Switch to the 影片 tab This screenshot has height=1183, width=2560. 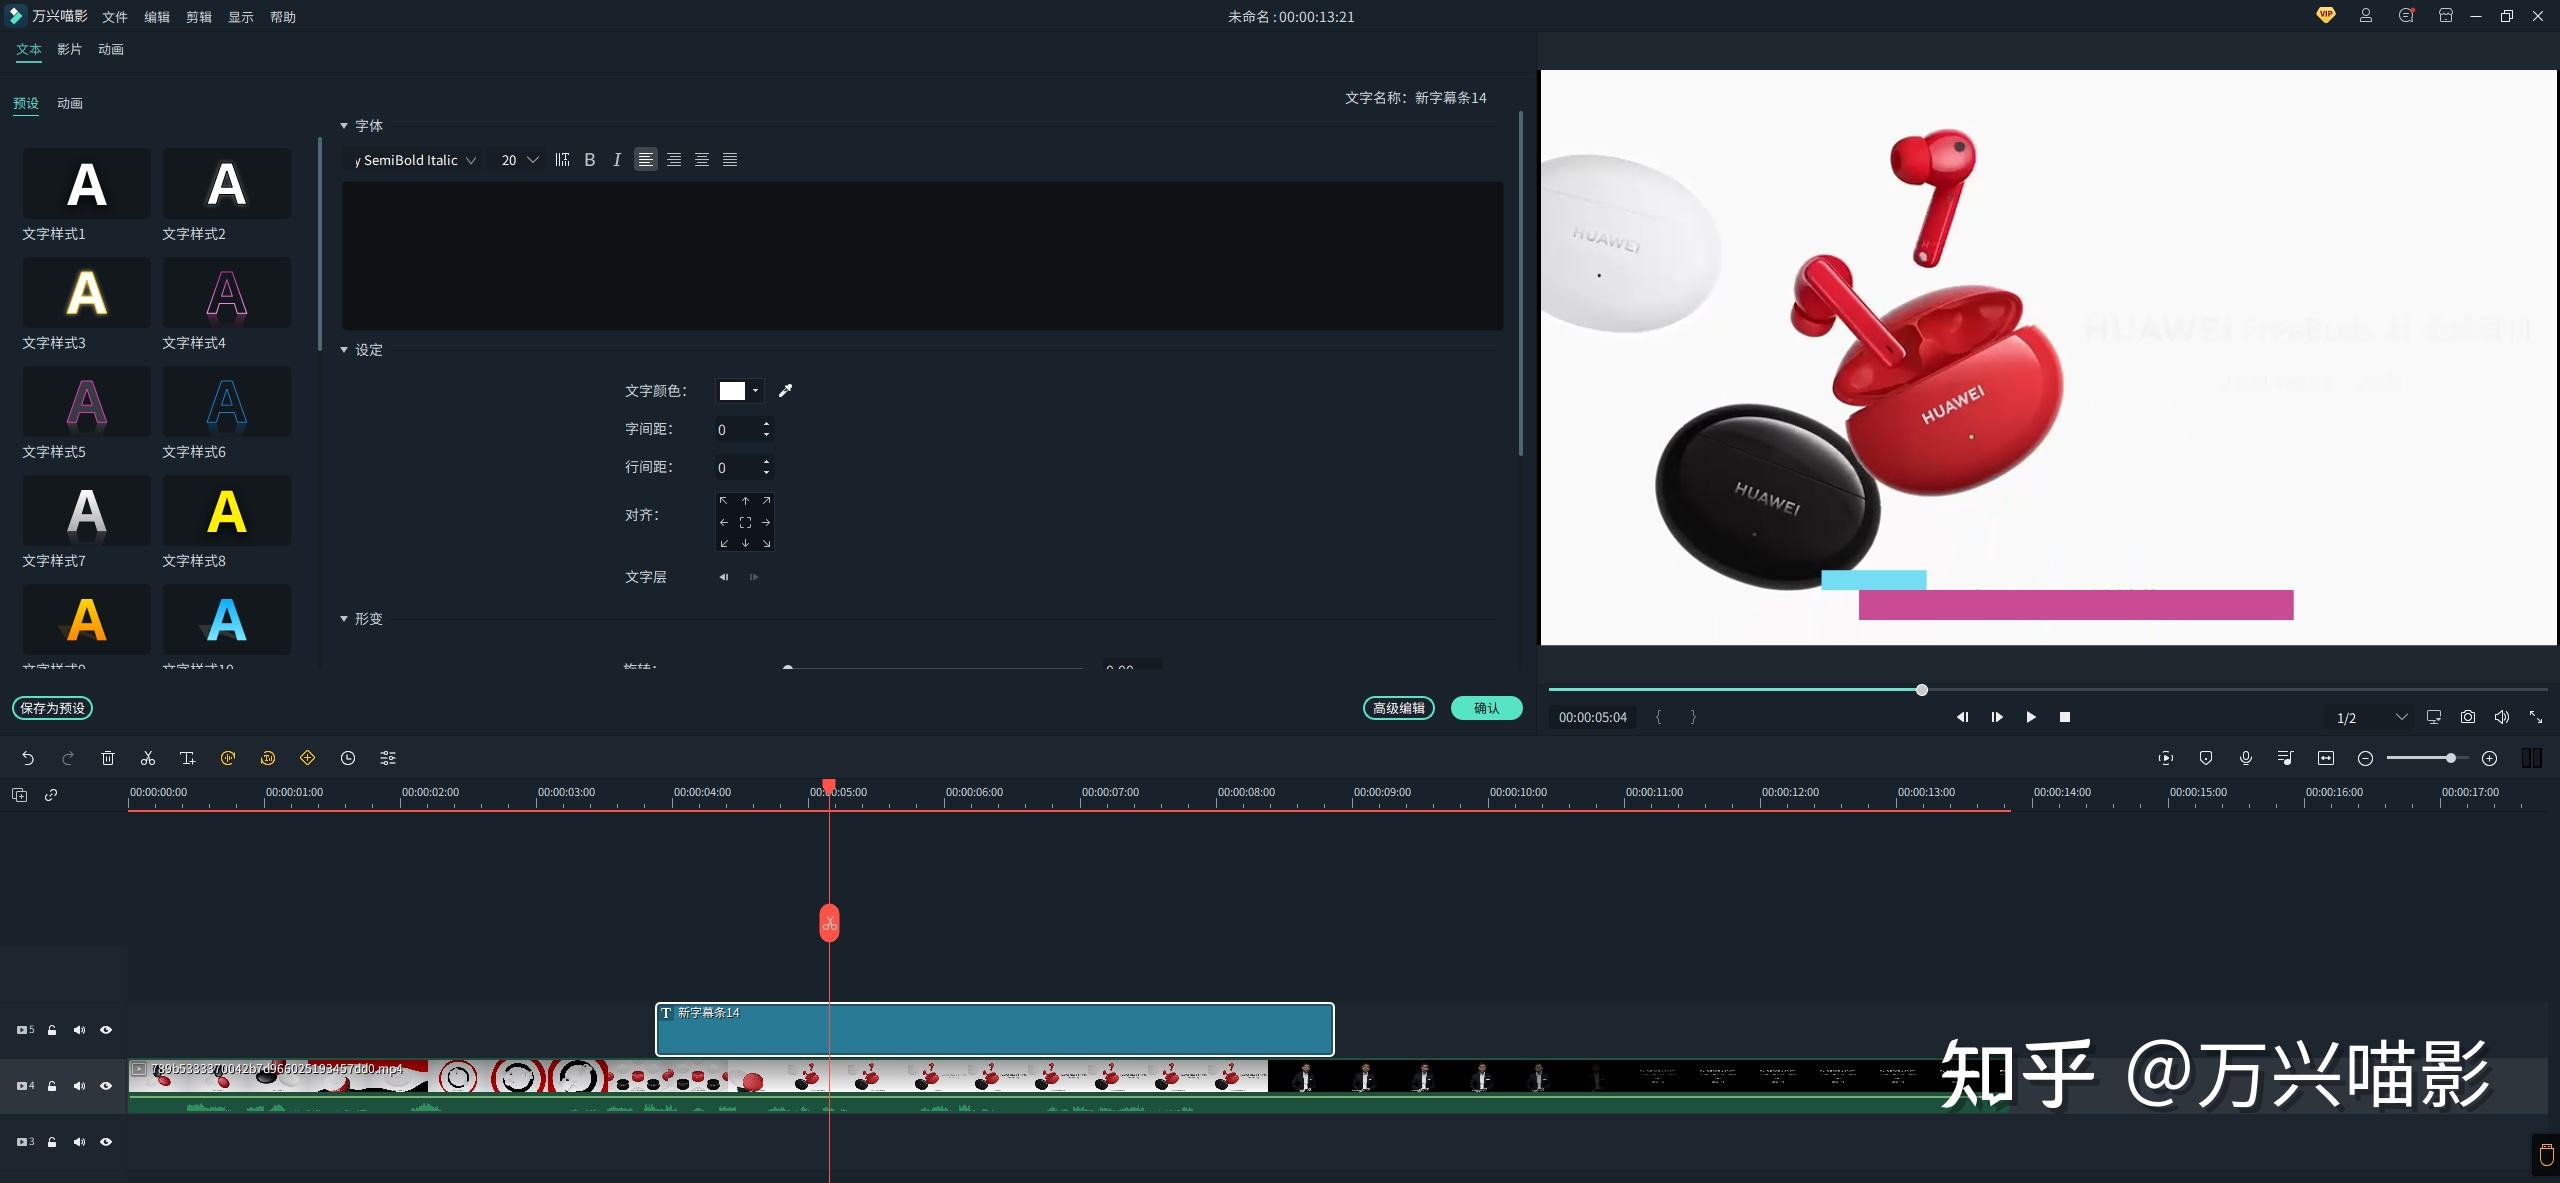pos(70,49)
